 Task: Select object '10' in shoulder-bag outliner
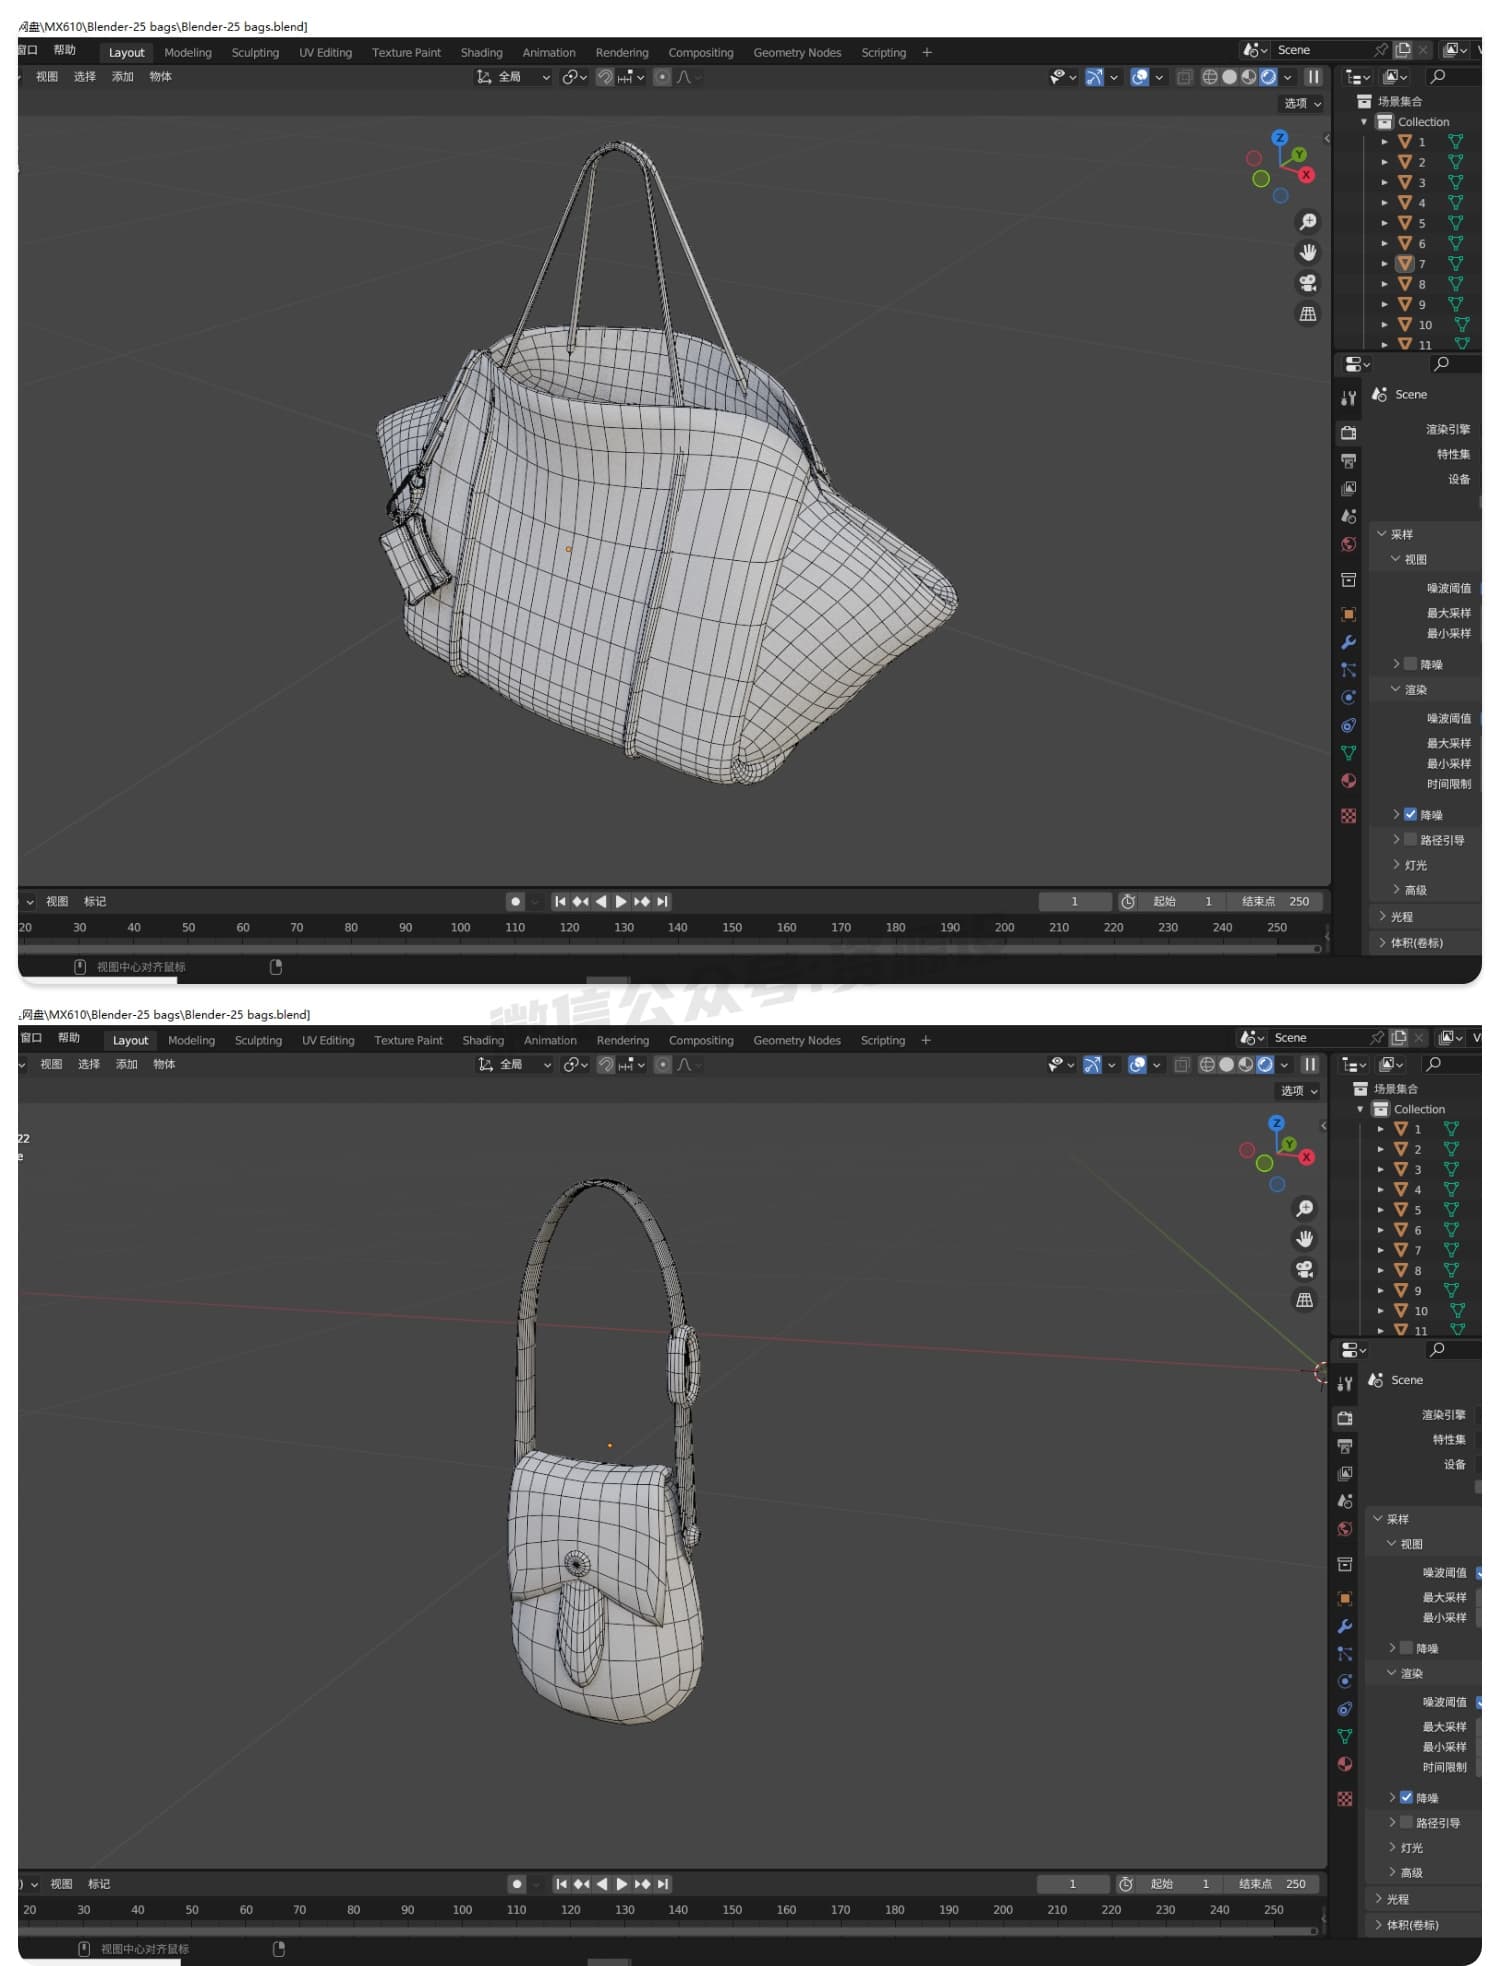[1421, 1310]
